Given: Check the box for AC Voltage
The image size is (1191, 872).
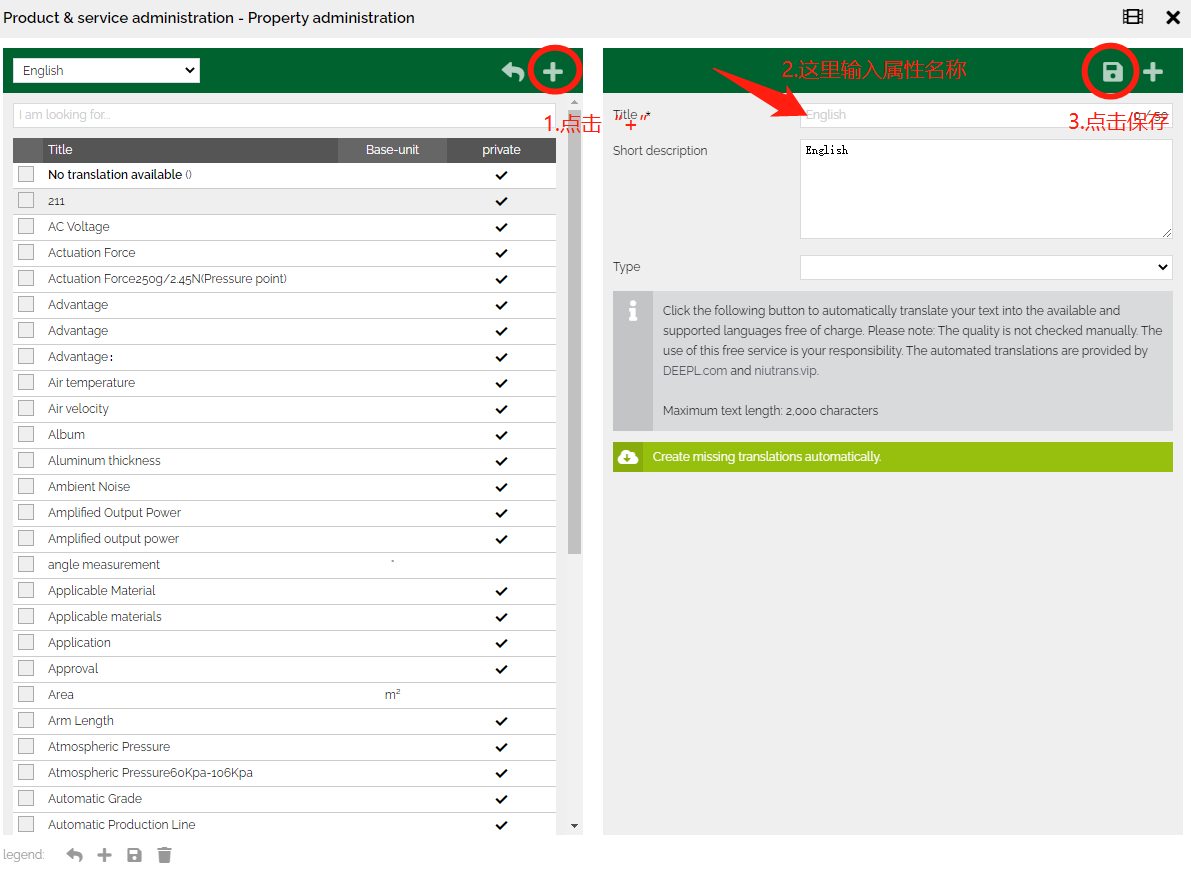Looking at the screenshot, I should [x=26, y=227].
